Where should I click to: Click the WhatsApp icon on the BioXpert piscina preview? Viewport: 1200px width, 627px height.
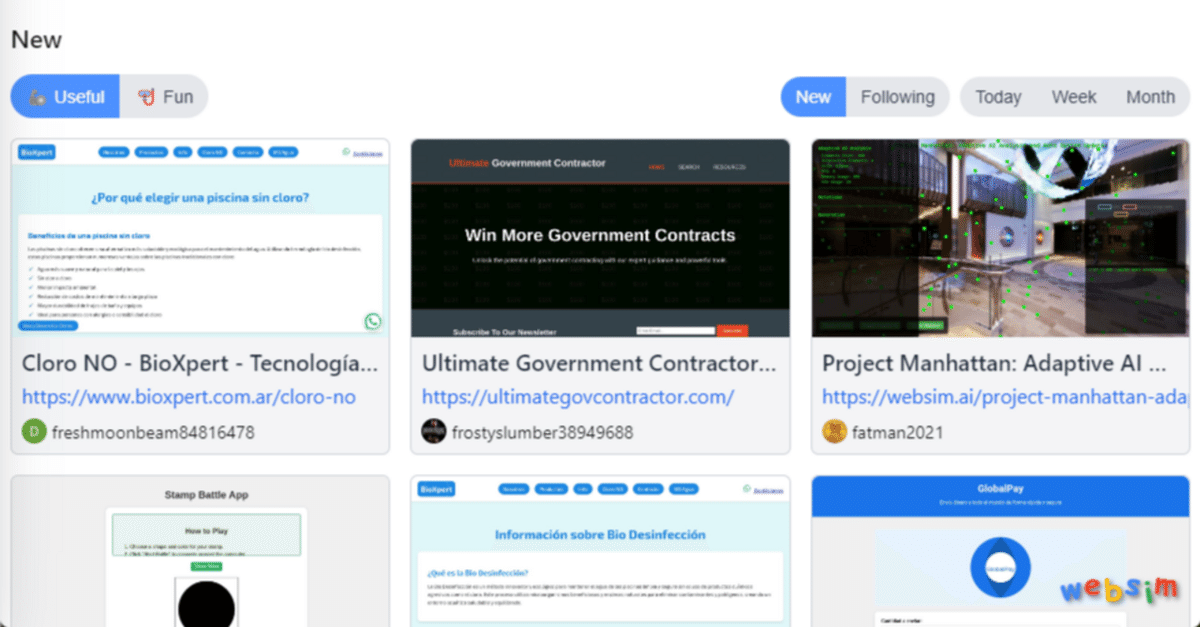point(372,321)
